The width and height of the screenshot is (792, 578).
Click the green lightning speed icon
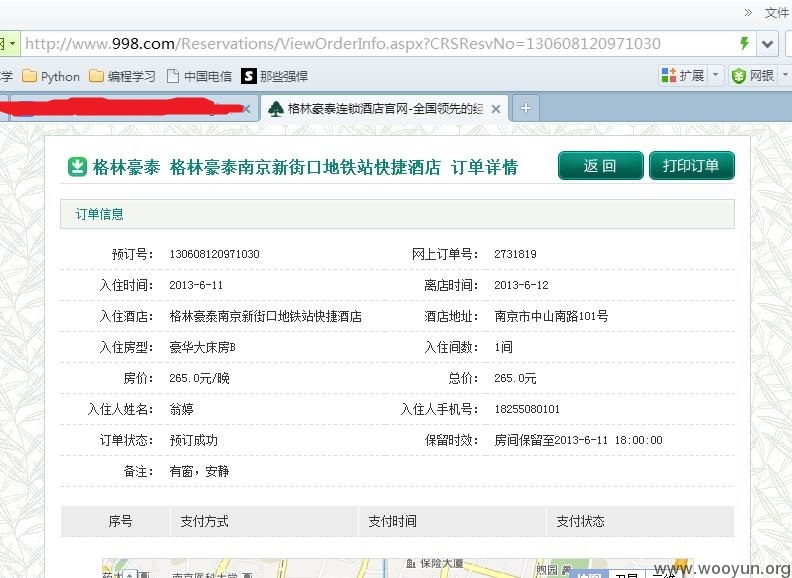tap(744, 43)
